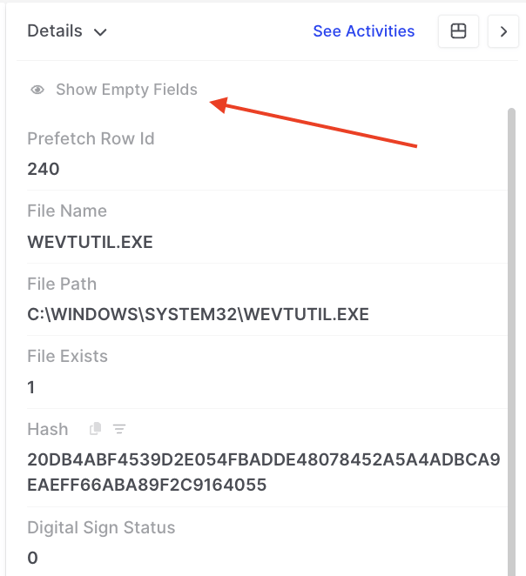
Task: Click the right chevron arrow button
Action: (x=503, y=31)
